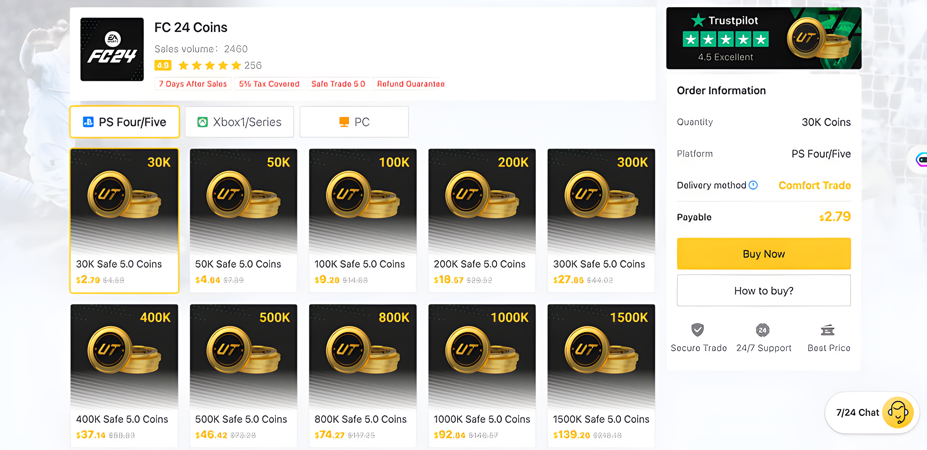This screenshot has width=927, height=450.
Task: Click the 5% Tax Covered tag
Action: tap(269, 84)
